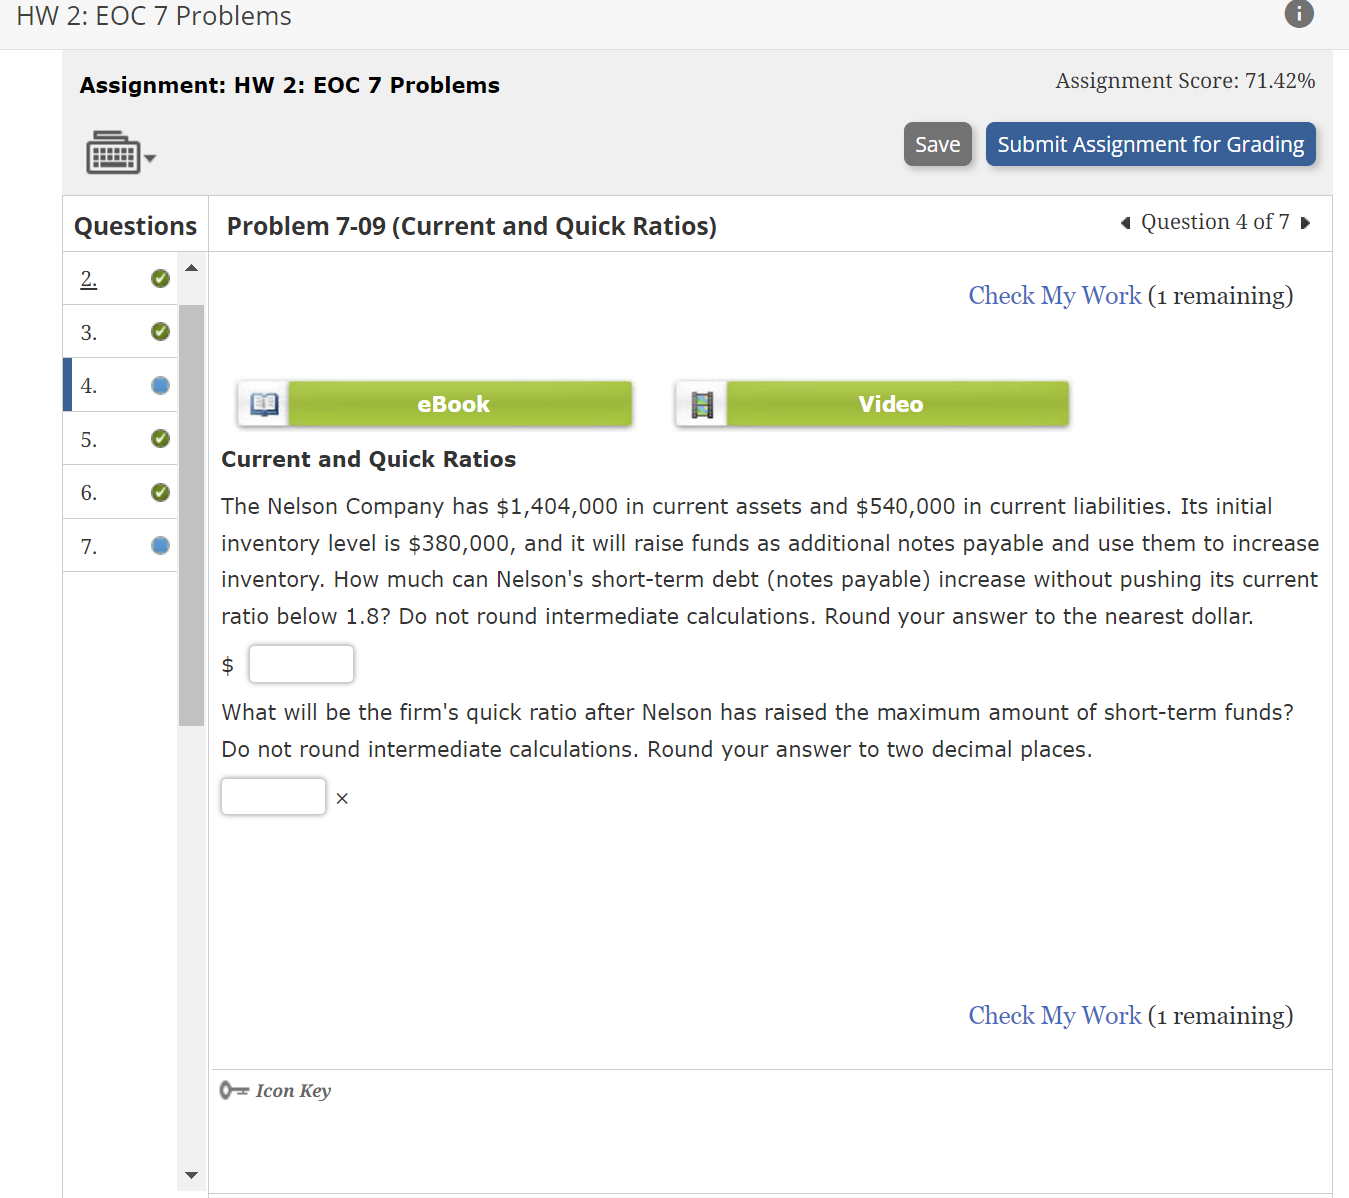Open the keyboard options dropdown arrow
Viewport: 1349px width, 1198px height.
point(149,159)
